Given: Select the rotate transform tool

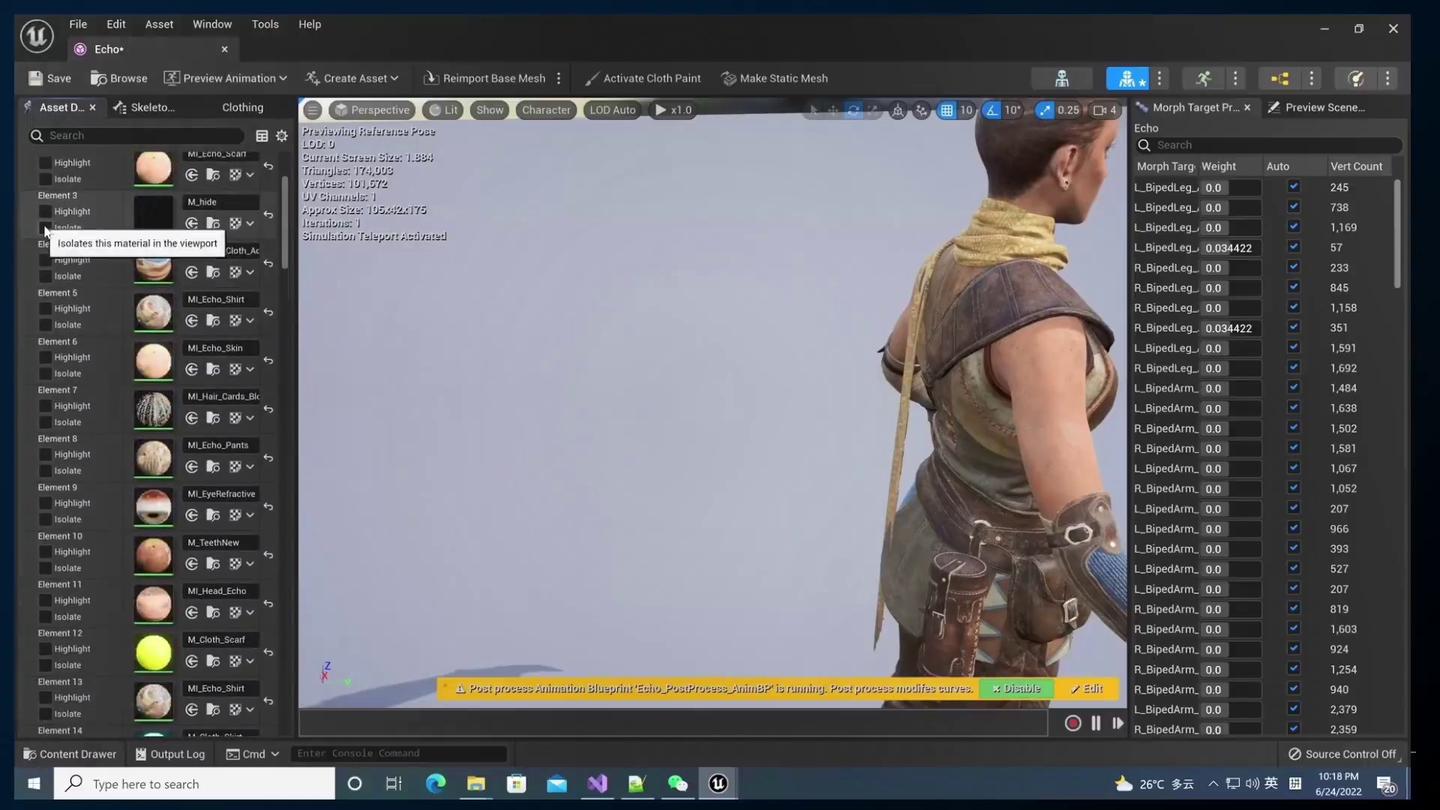Looking at the screenshot, I should [853, 110].
